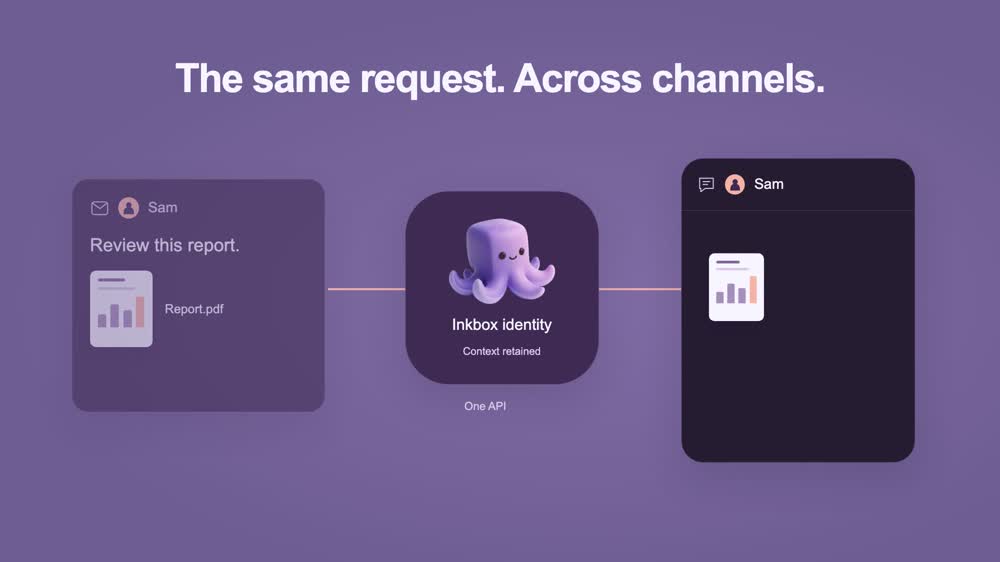This screenshot has width=1000, height=562.
Task: Click the headline 'The same request. Across channels.'
Action: [x=500, y=78]
